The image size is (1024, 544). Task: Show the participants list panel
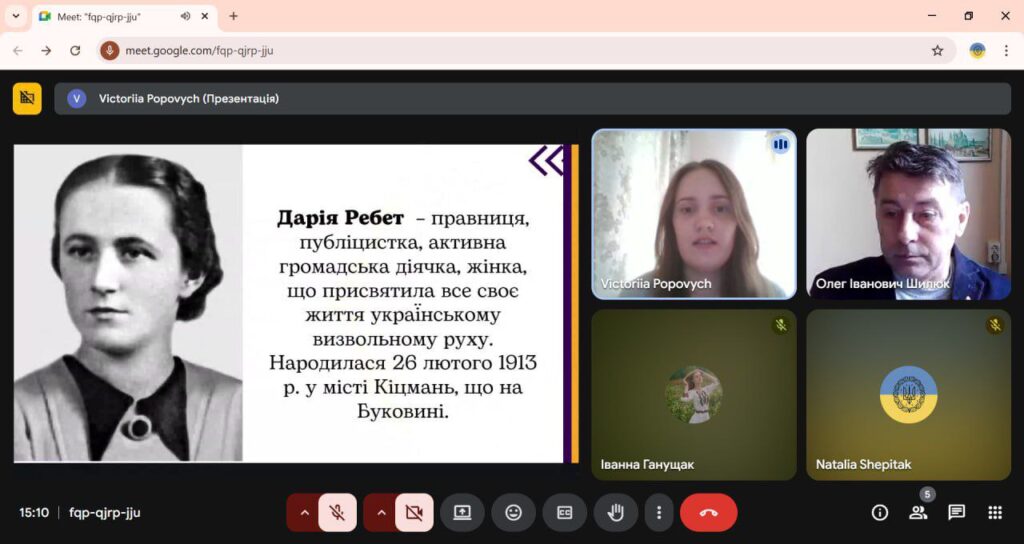pos(918,513)
